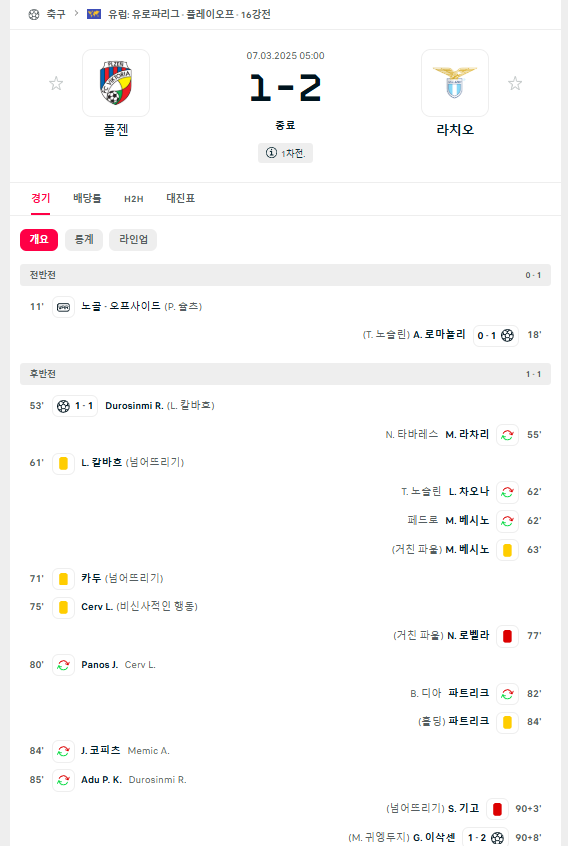Open the 대진표 tab
The width and height of the screenshot is (568, 846).
tap(181, 198)
